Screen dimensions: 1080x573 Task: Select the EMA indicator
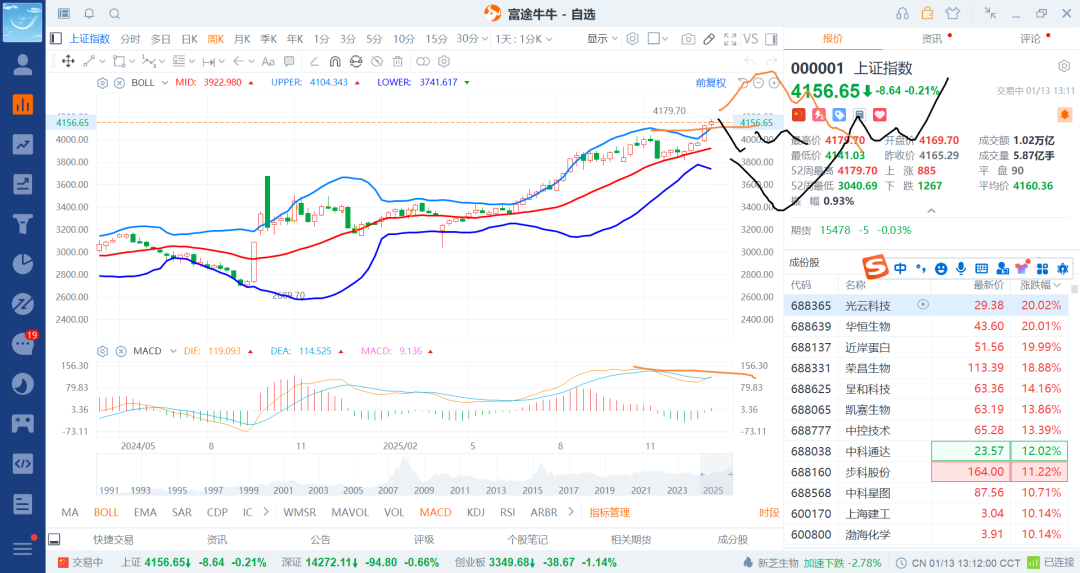[145, 512]
